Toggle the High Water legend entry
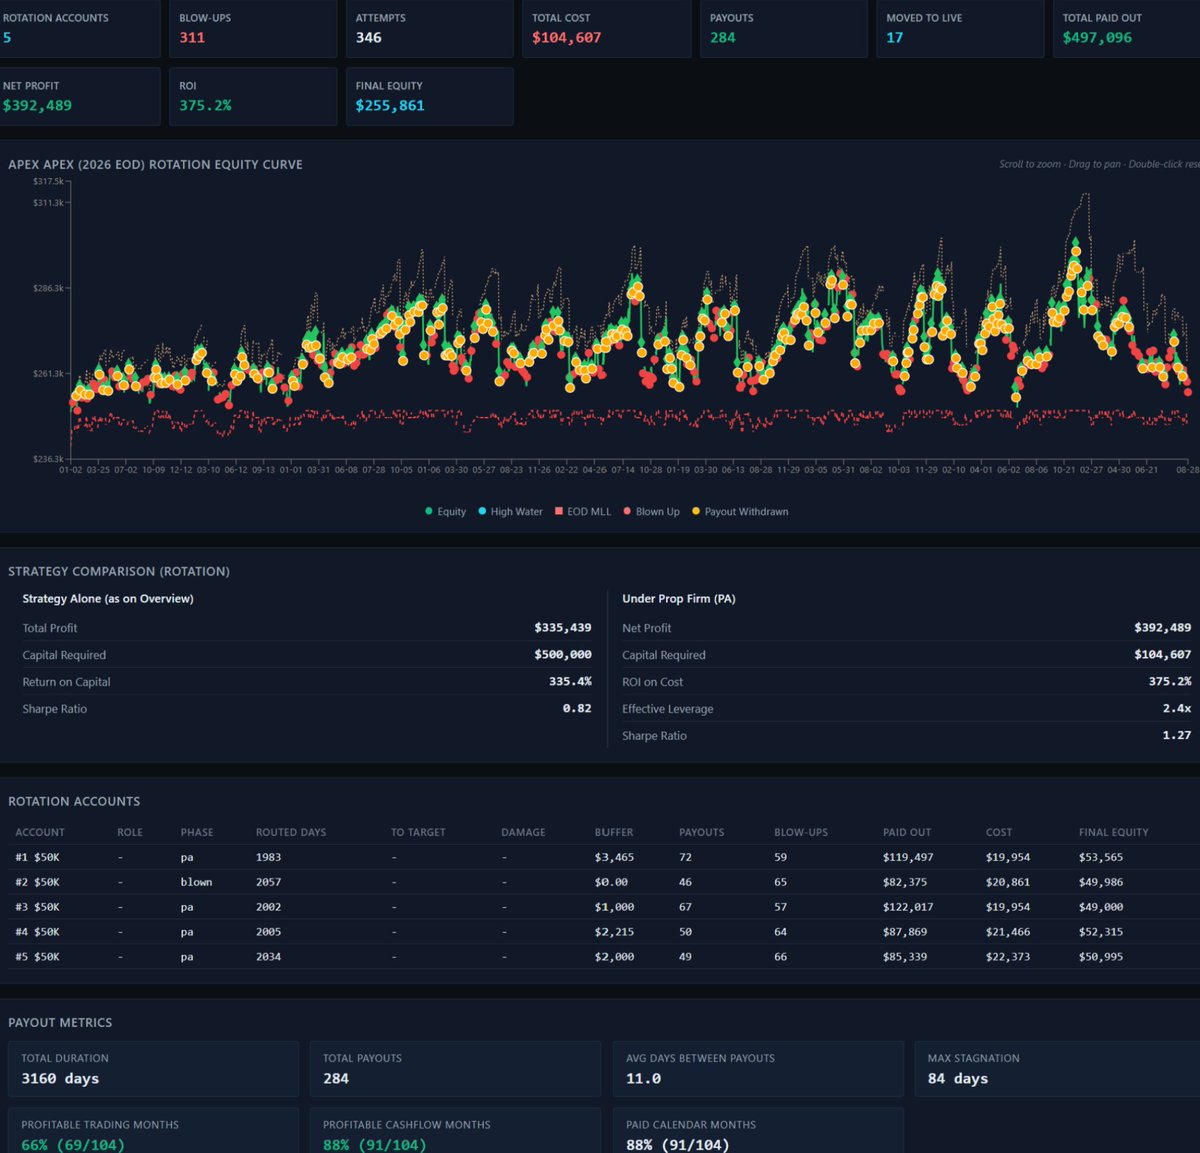The width and height of the screenshot is (1200, 1153). tap(510, 511)
